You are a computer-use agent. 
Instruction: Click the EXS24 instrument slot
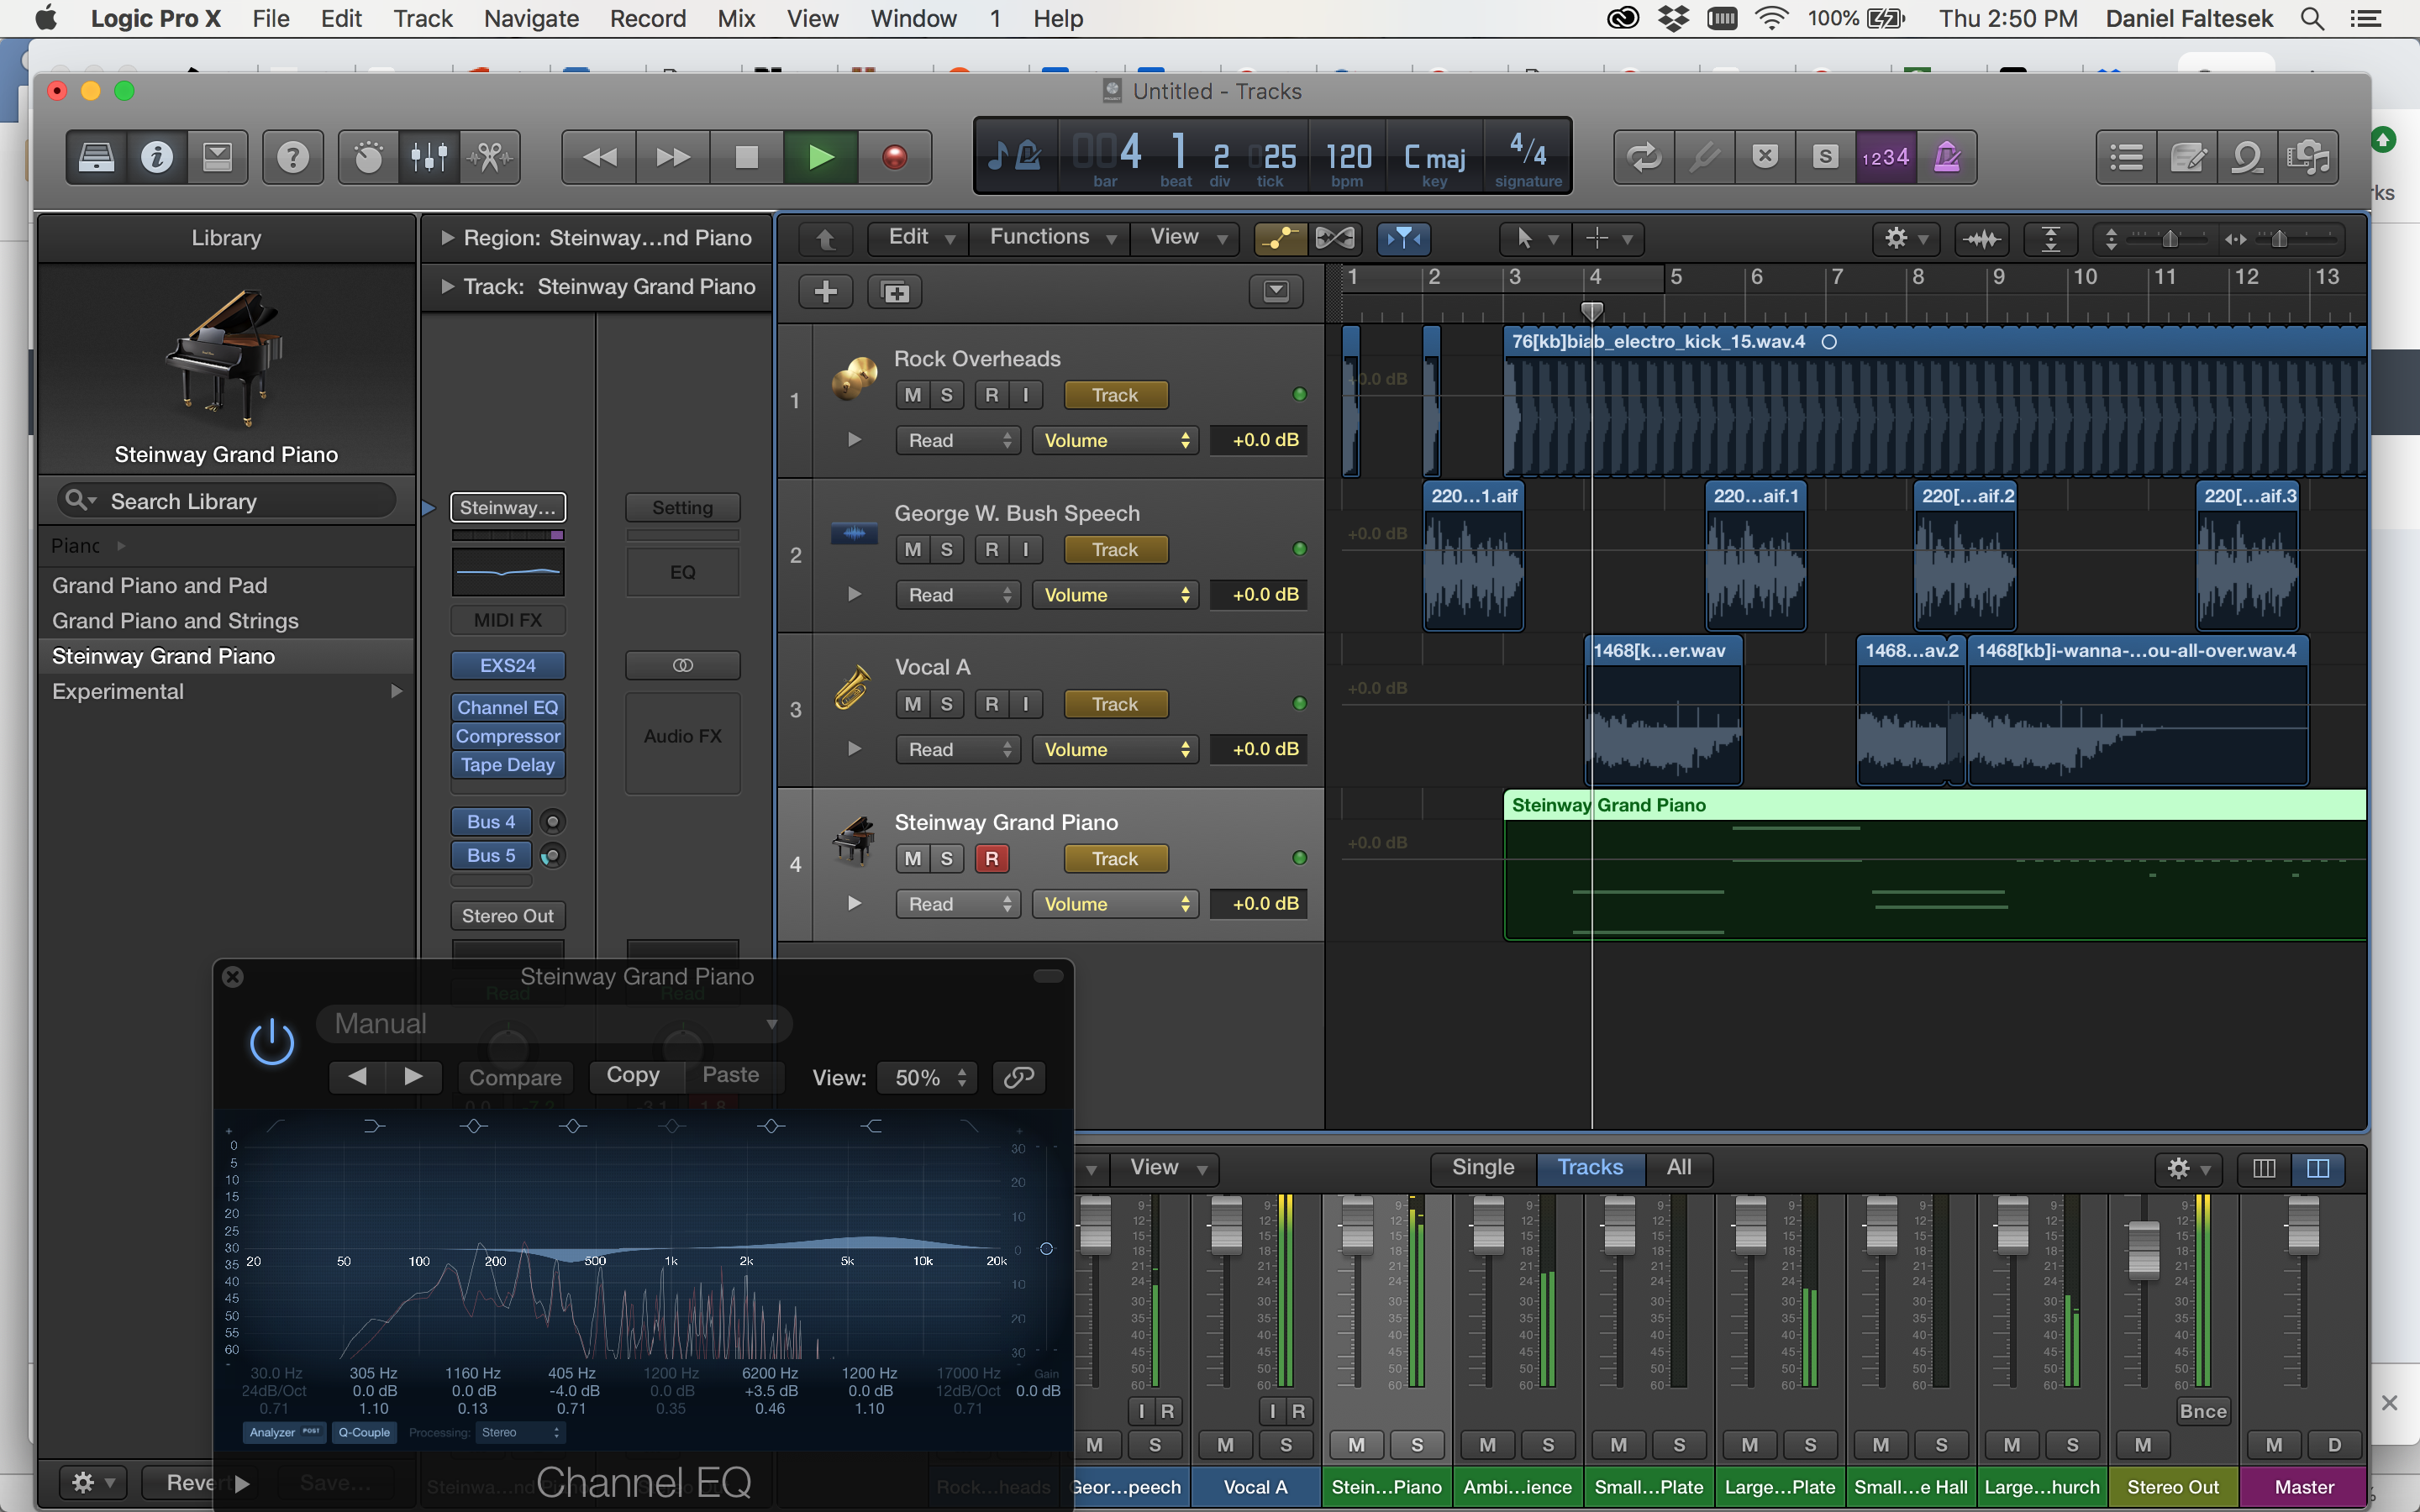[508, 665]
